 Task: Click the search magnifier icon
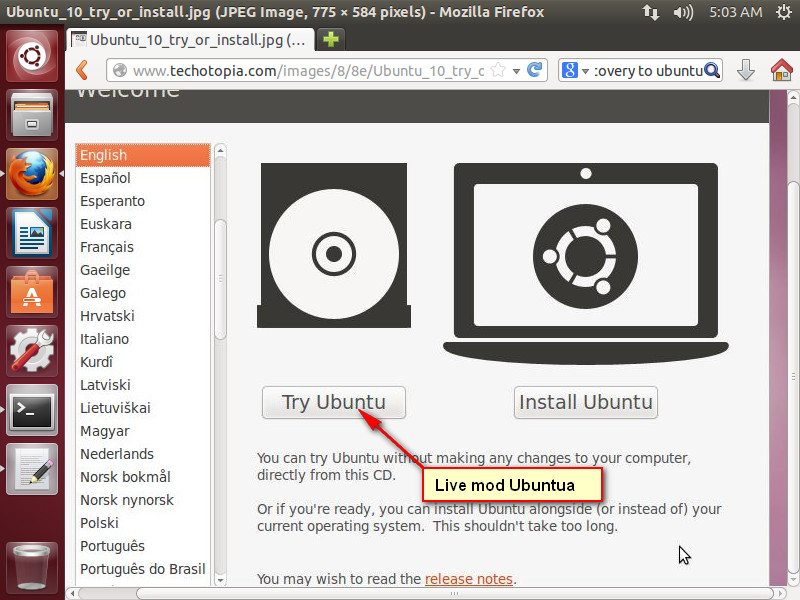(x=711, y=70)
